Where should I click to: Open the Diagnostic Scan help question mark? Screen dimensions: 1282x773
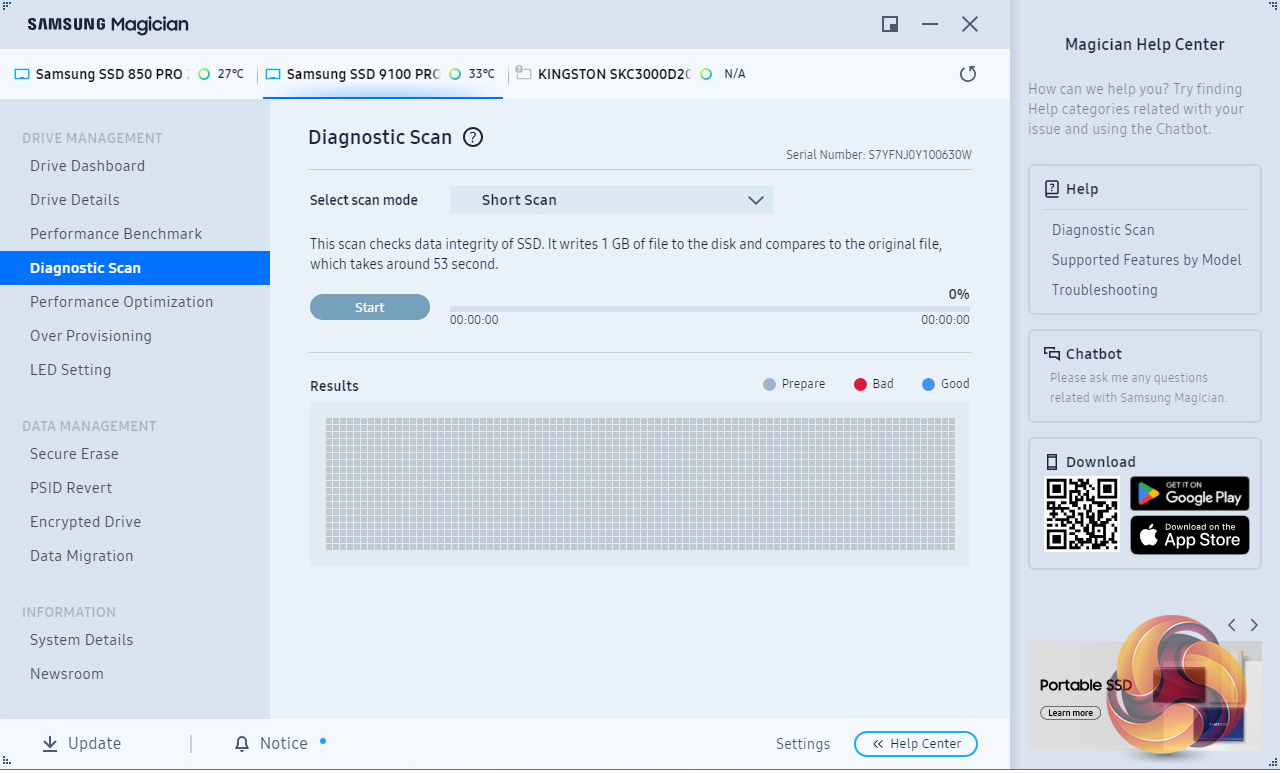473,138
